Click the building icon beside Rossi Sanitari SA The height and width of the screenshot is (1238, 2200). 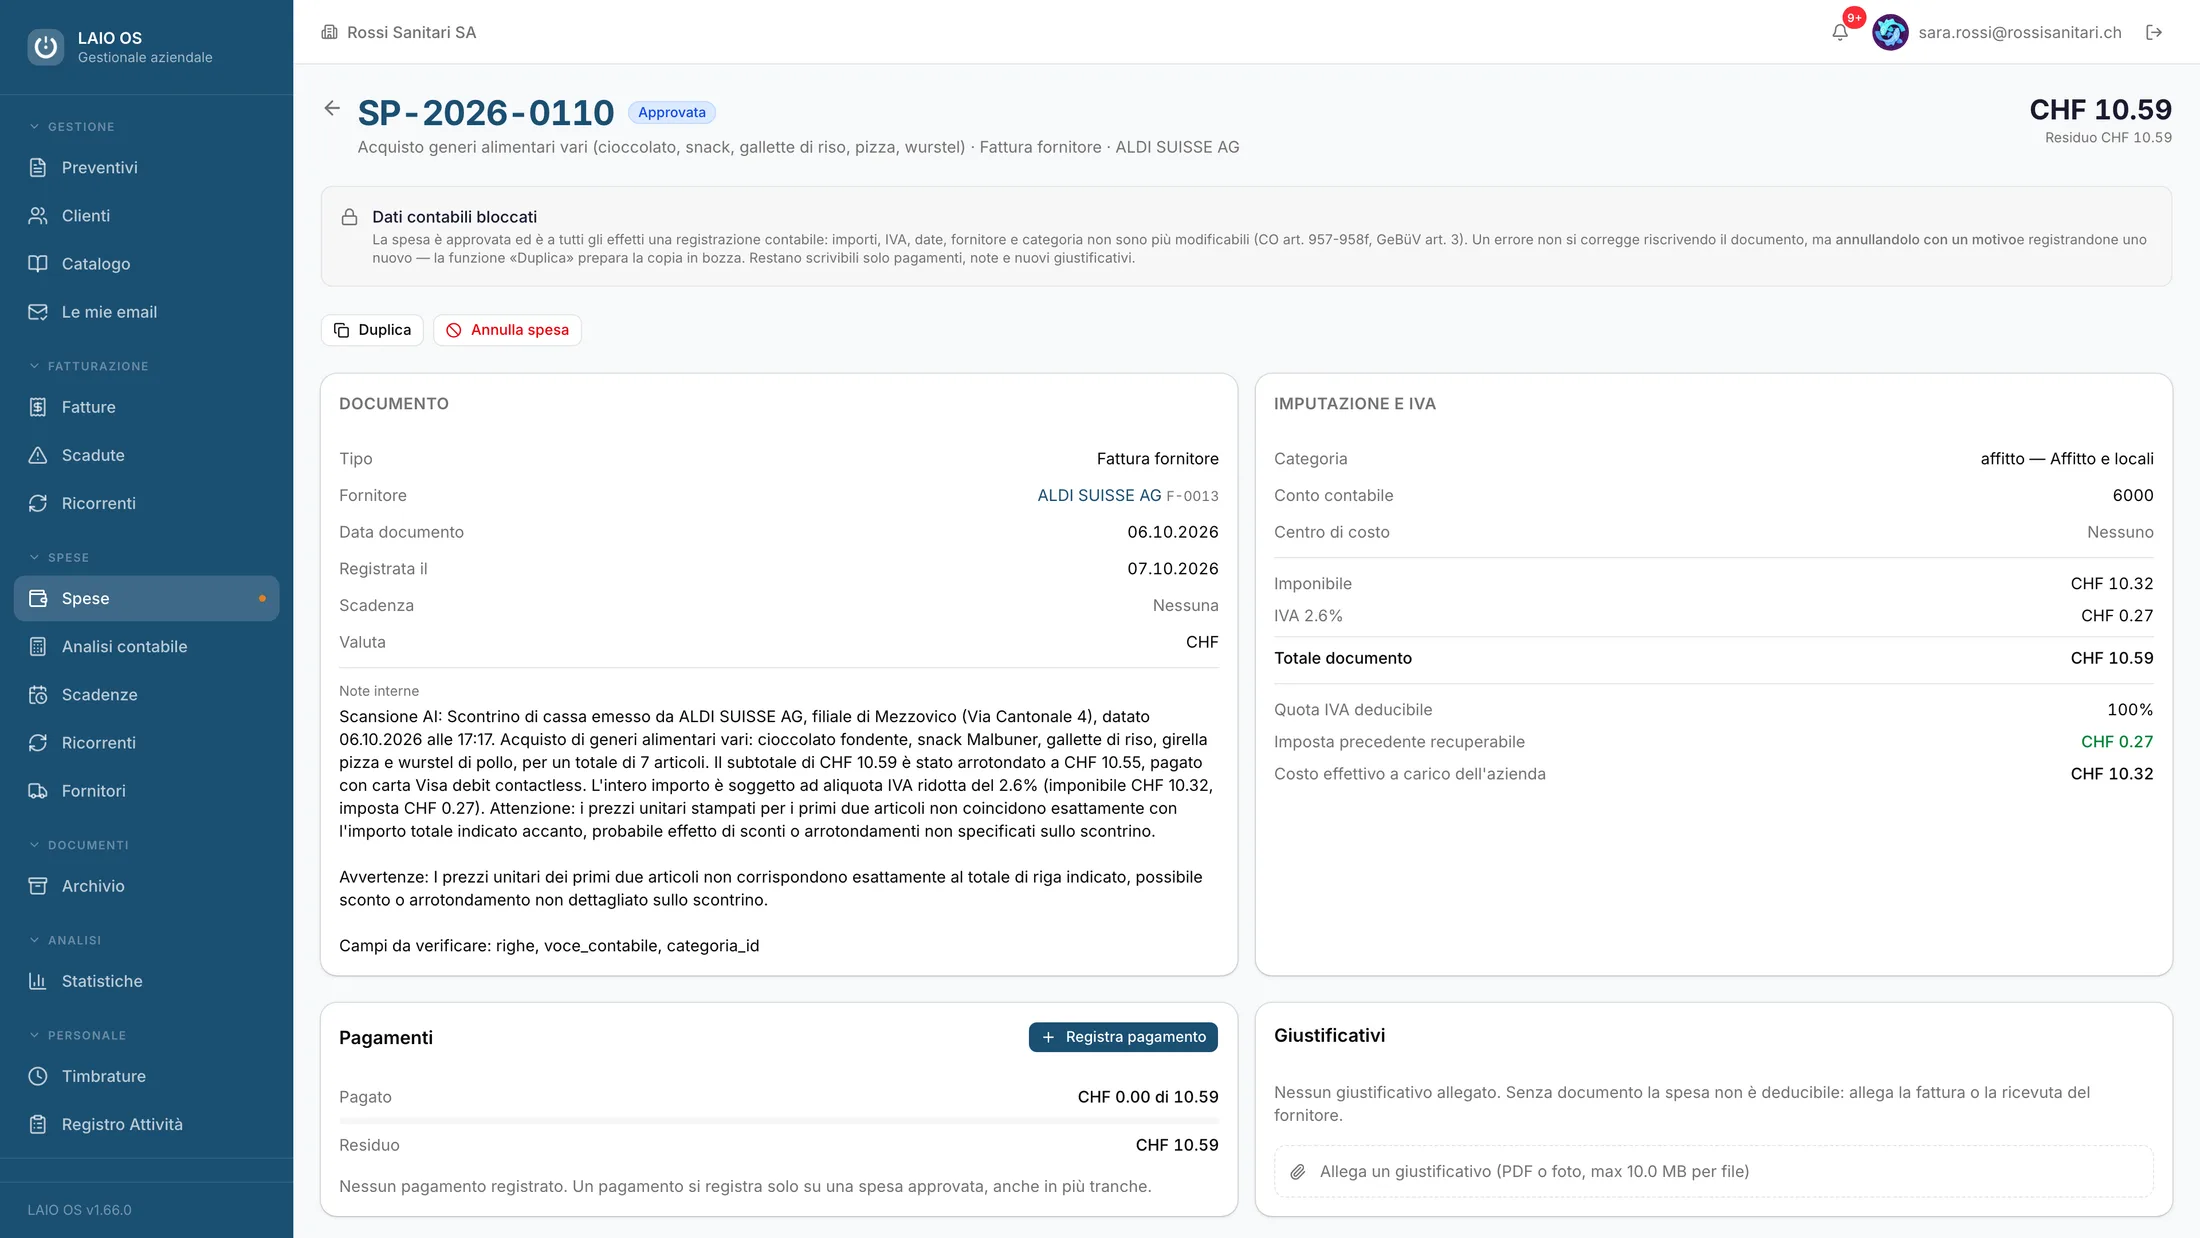click(x=329, y=32)
